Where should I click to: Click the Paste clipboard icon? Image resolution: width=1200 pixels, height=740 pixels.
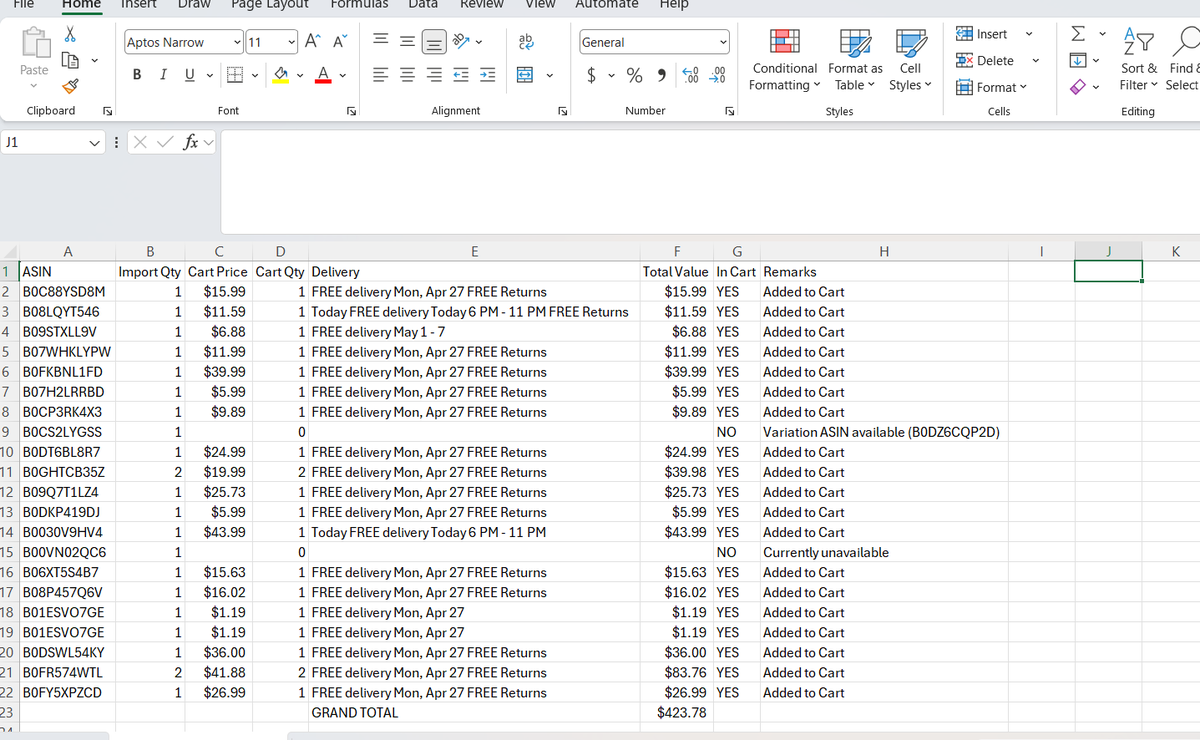point(34,43)
